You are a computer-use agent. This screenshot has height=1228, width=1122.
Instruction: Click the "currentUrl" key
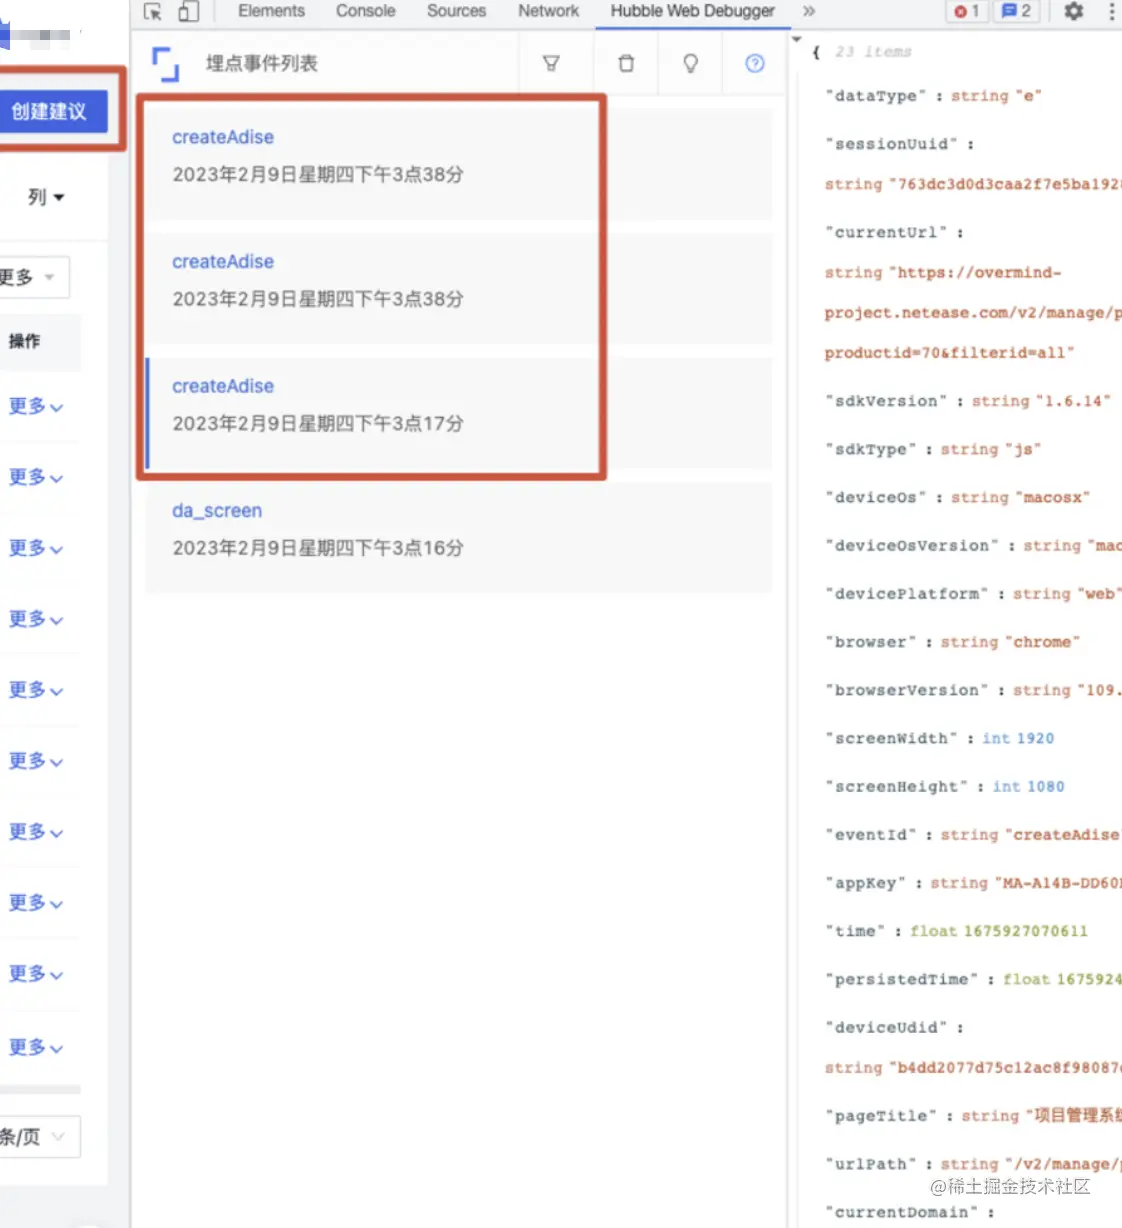coord(887,232)
